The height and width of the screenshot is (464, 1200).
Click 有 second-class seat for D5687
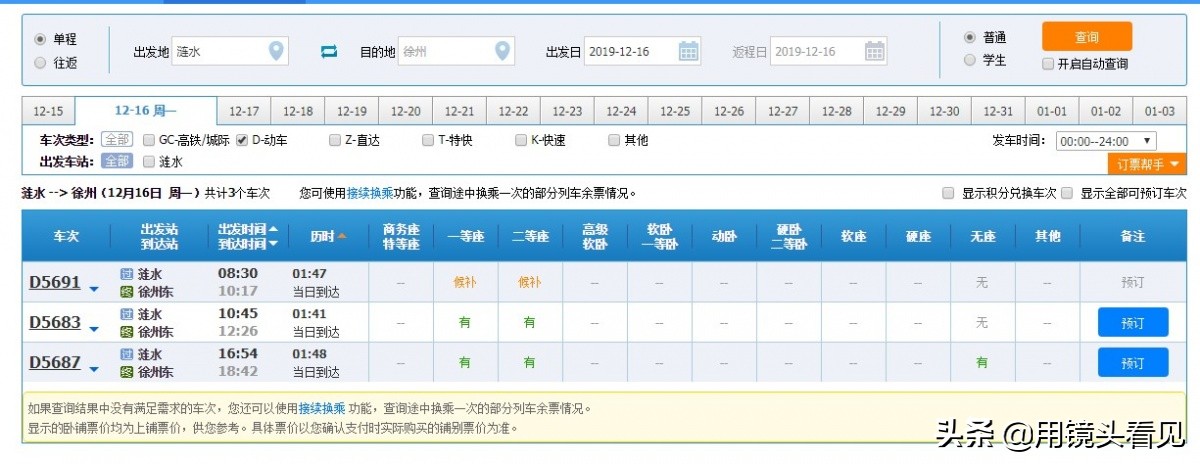tap(529, 362)
